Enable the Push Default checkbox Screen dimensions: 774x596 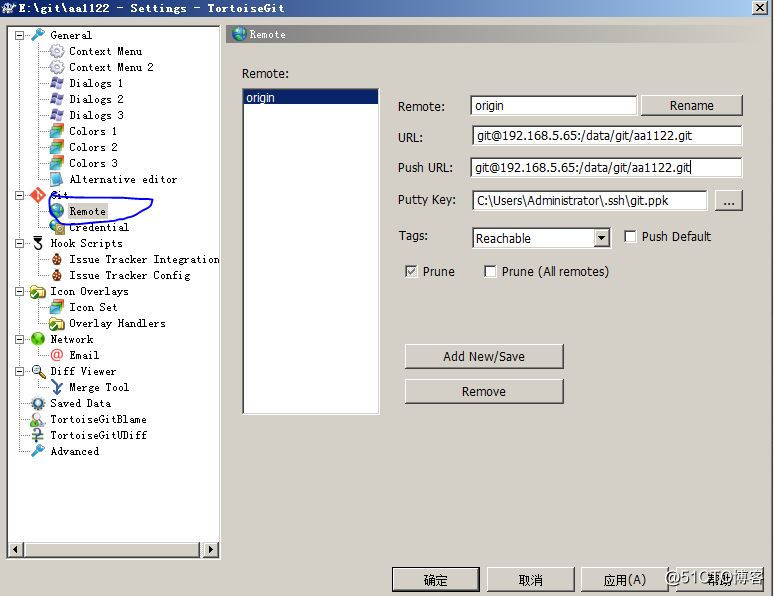630,237
